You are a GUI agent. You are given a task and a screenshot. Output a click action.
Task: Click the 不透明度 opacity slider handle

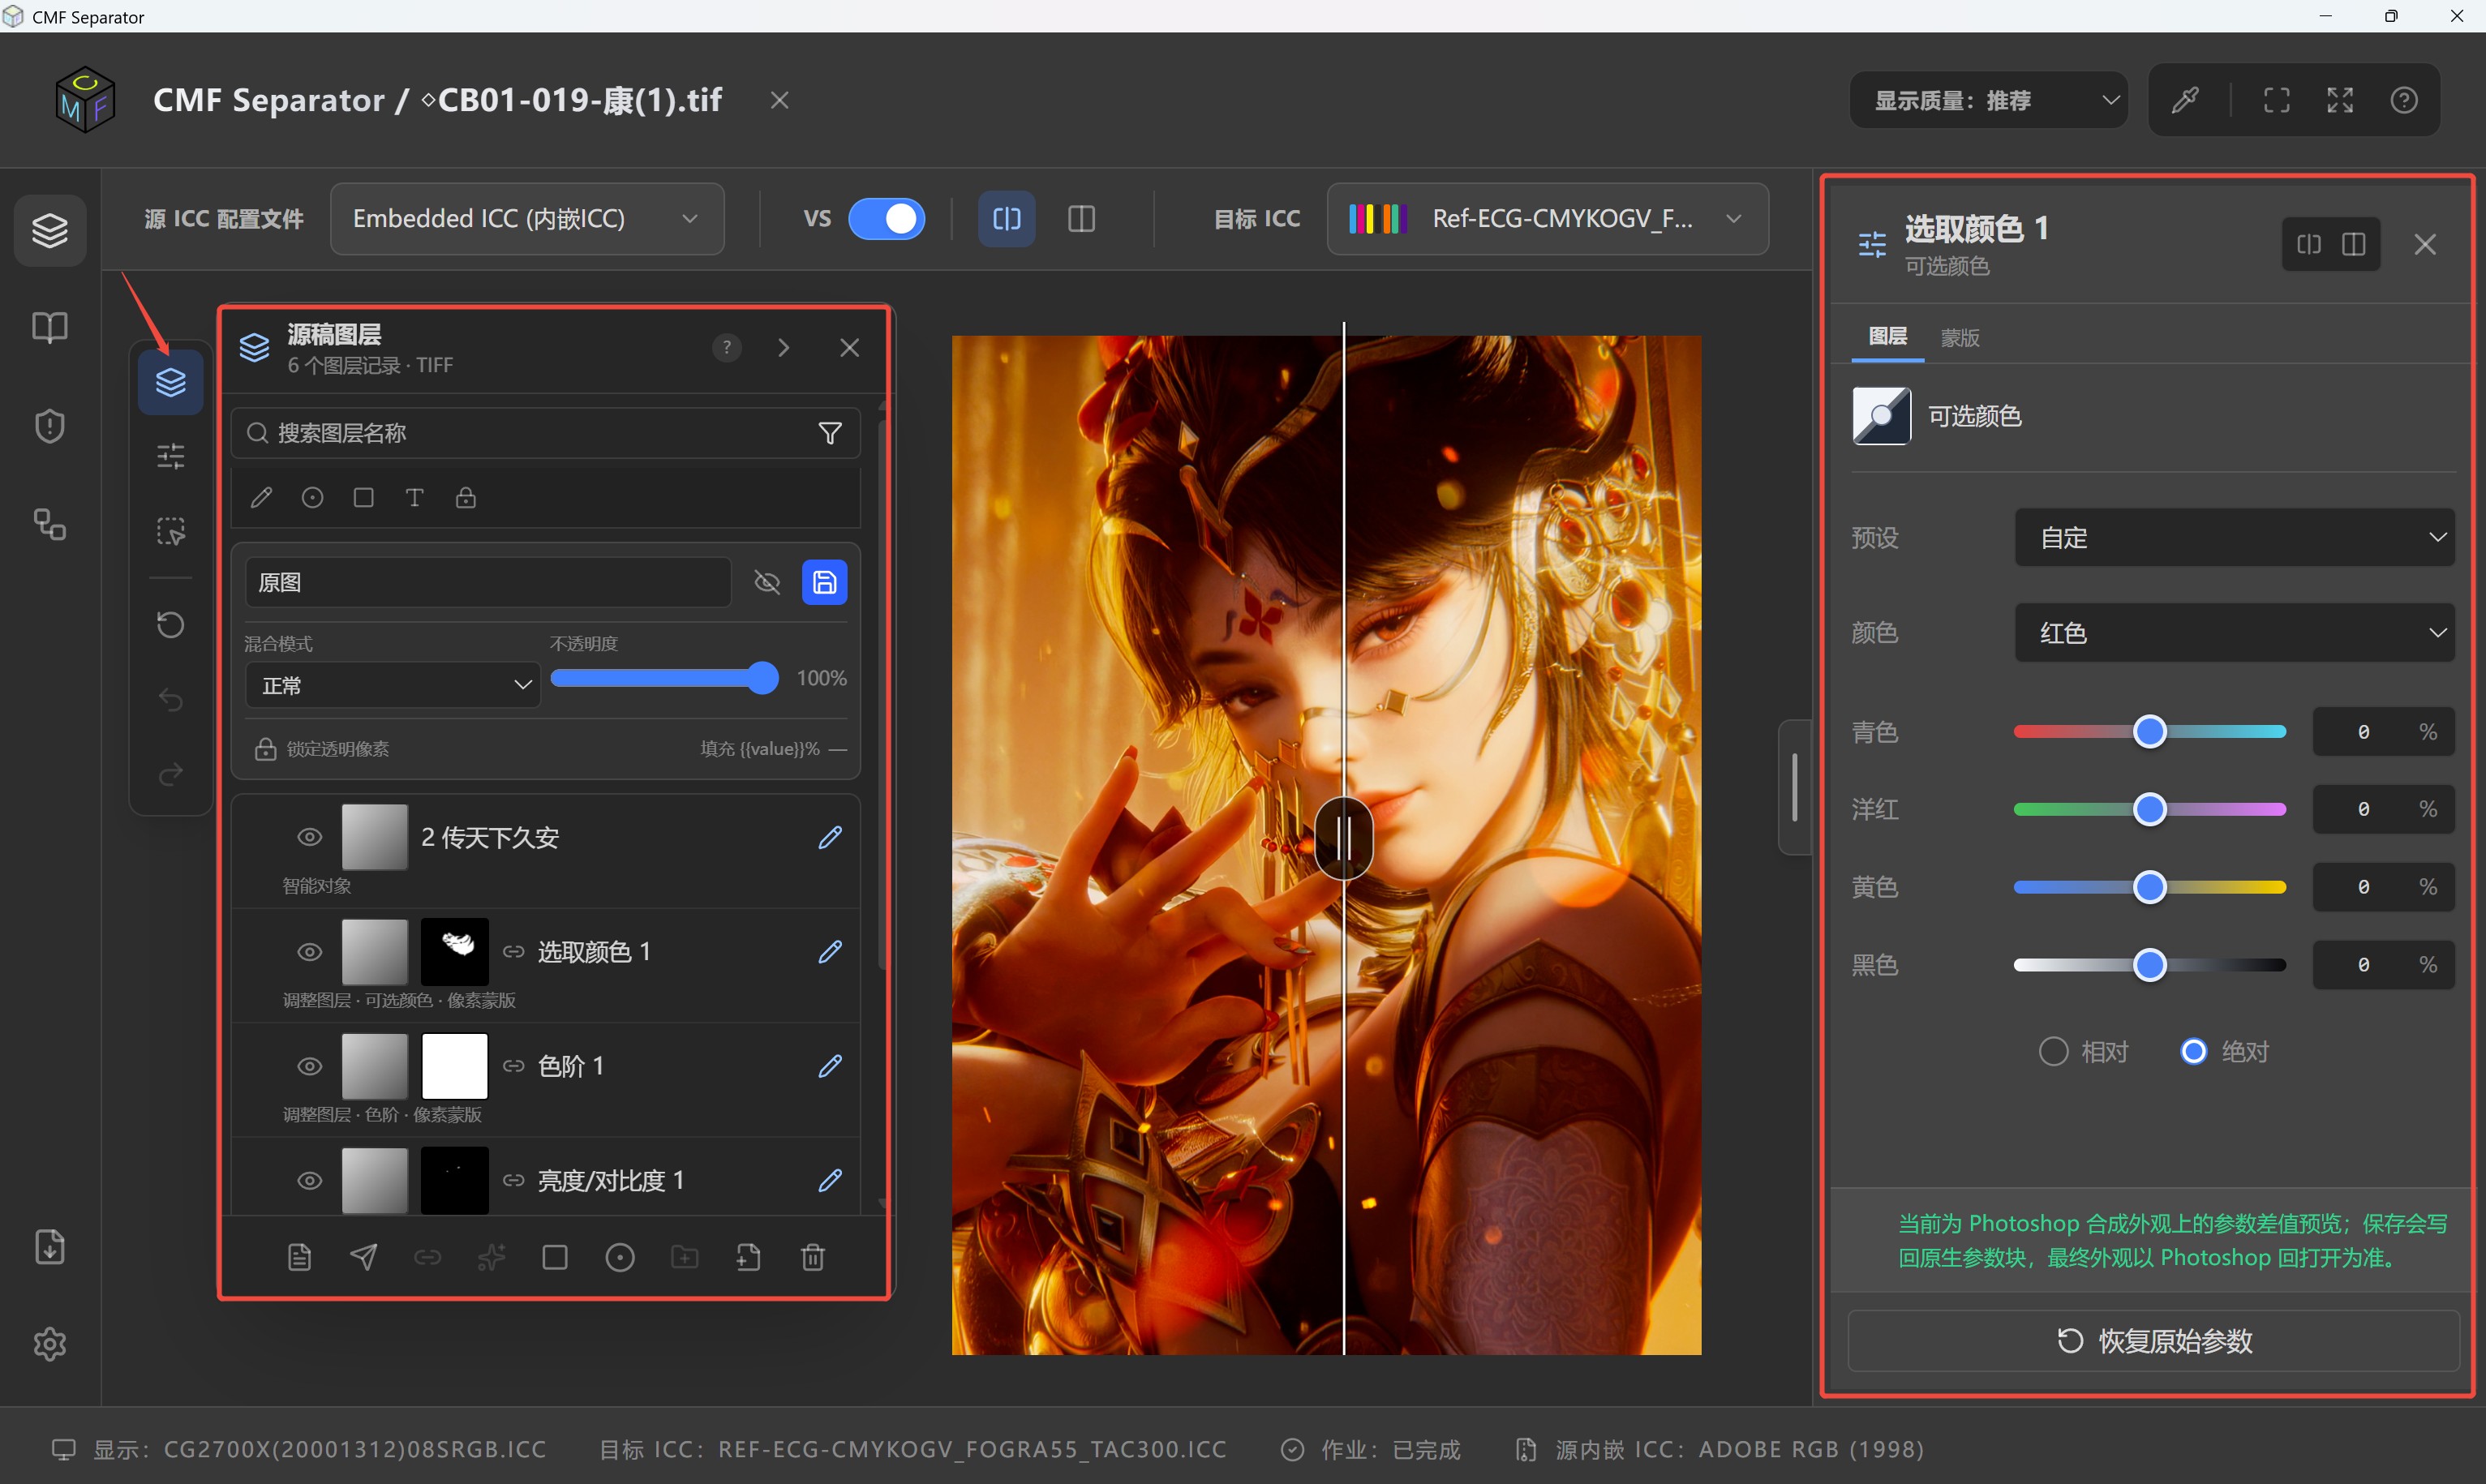[762, 678]
